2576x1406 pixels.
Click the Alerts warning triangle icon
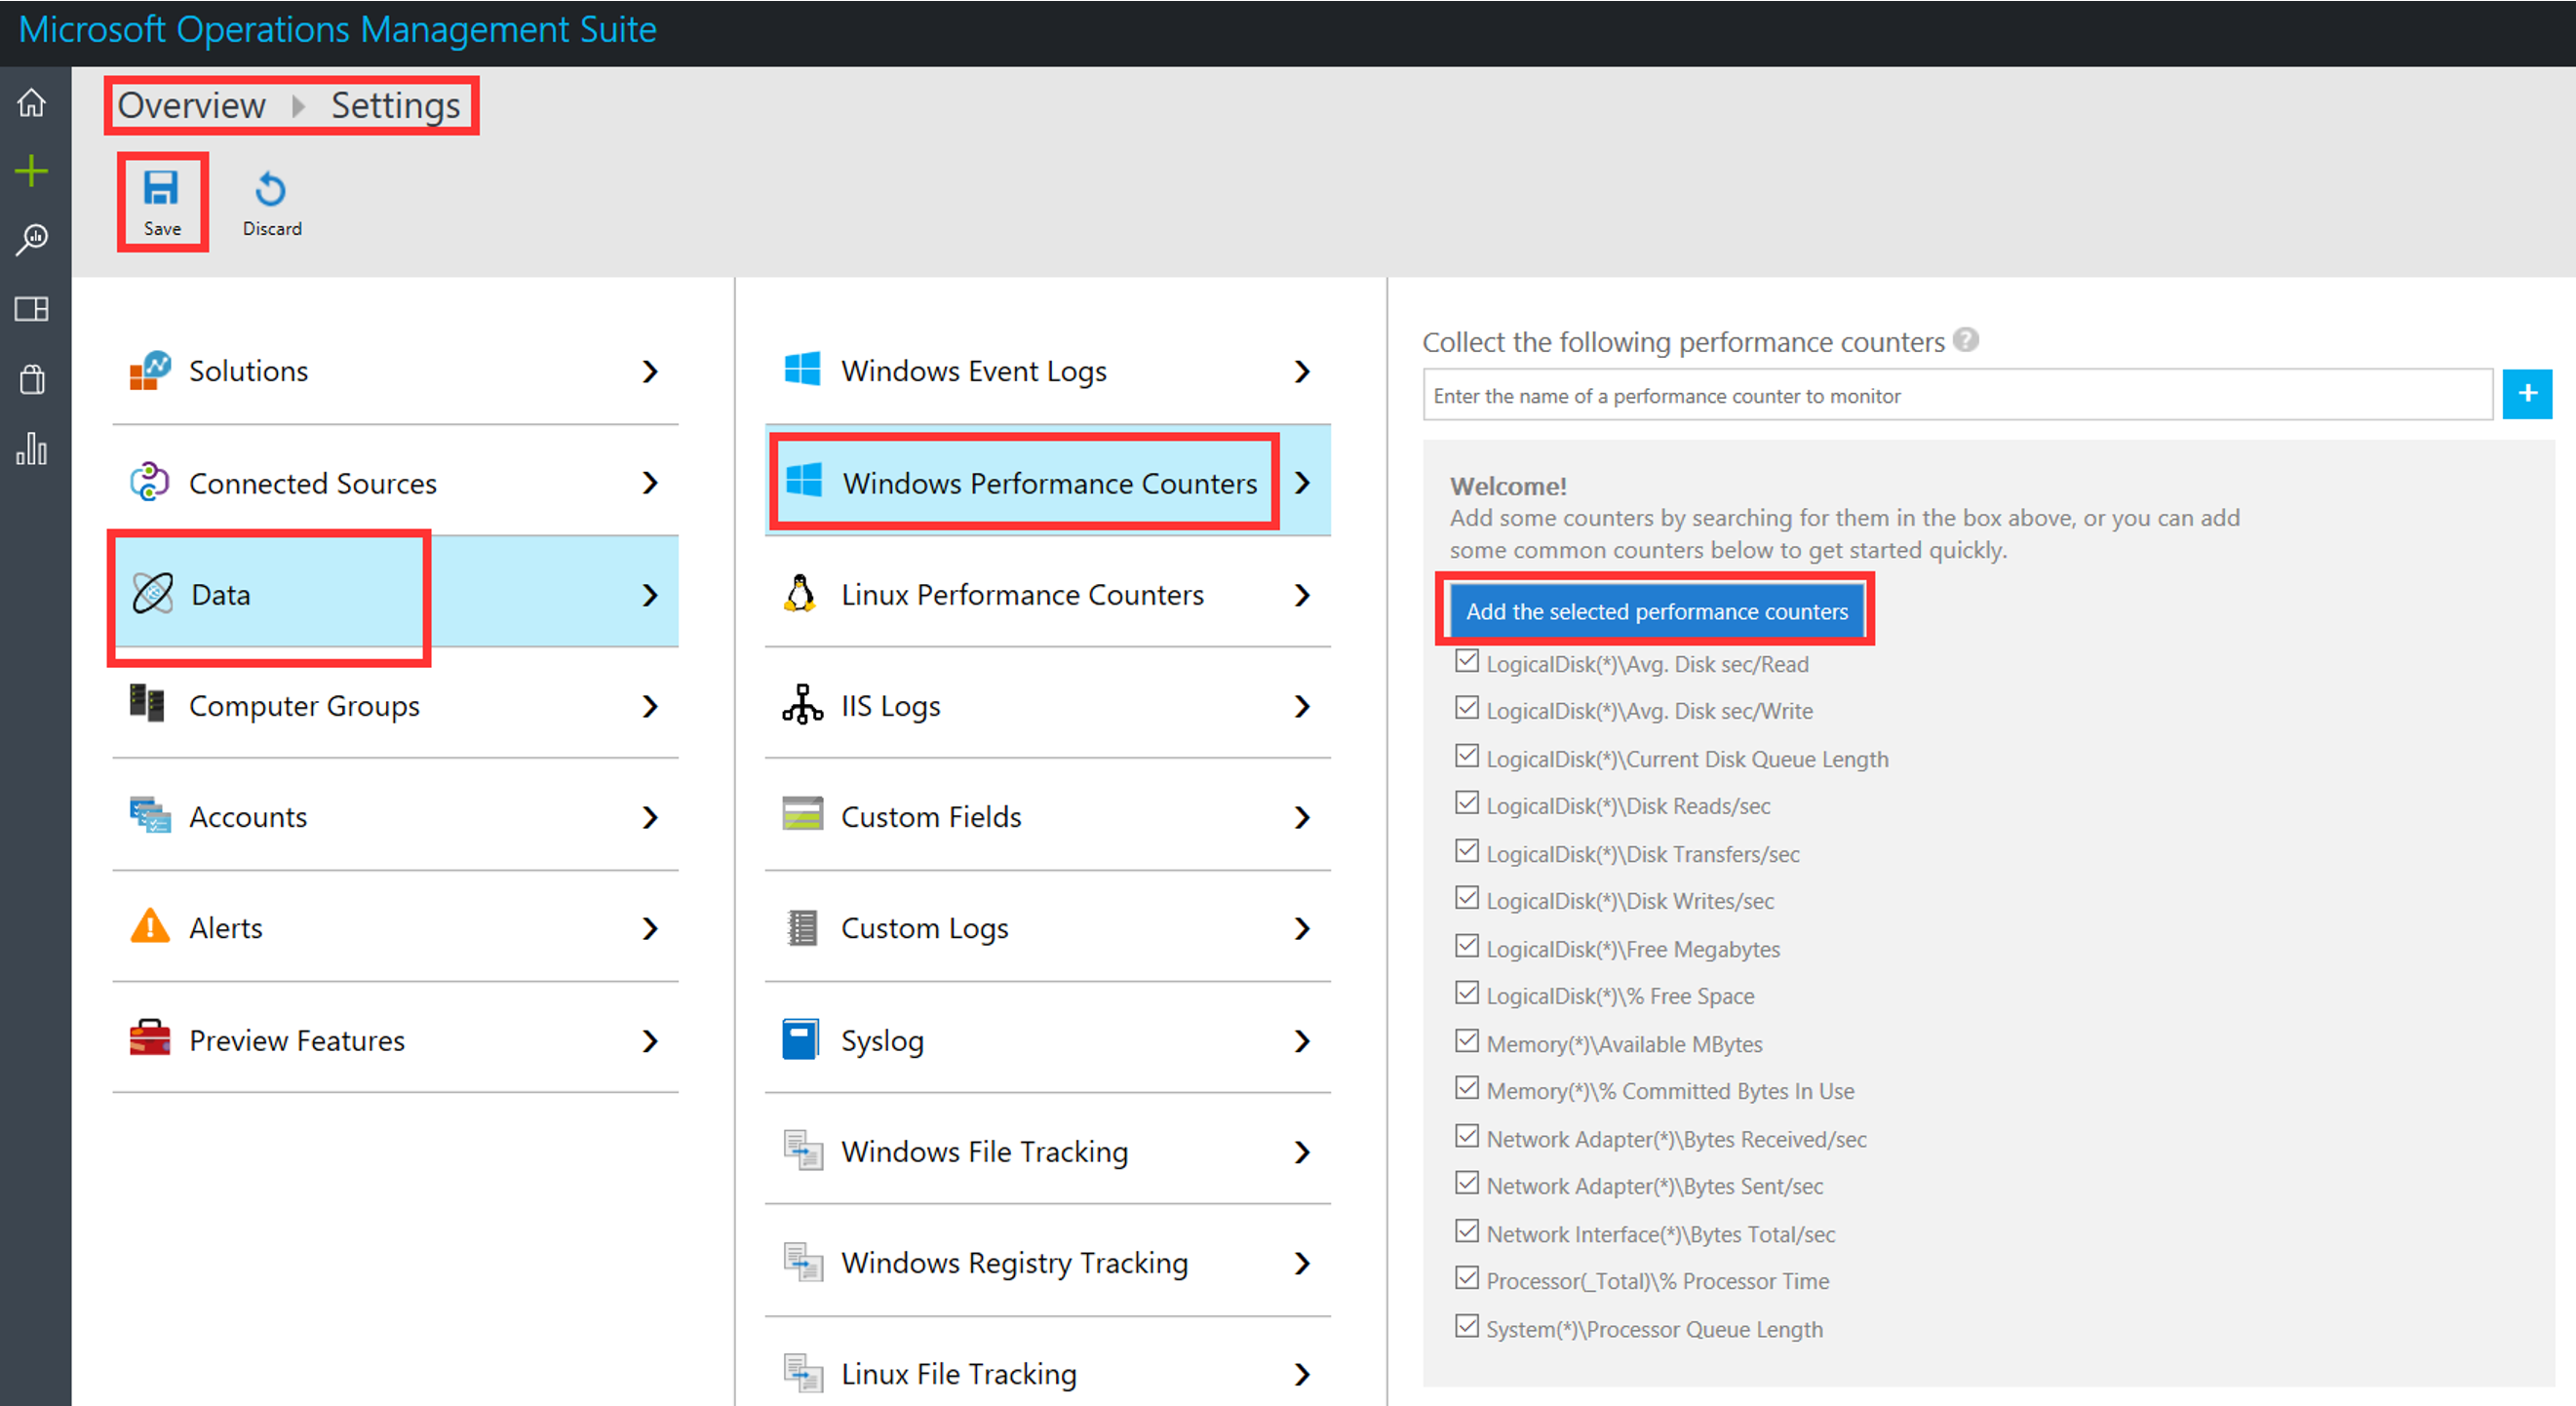[x=150, y=926]
